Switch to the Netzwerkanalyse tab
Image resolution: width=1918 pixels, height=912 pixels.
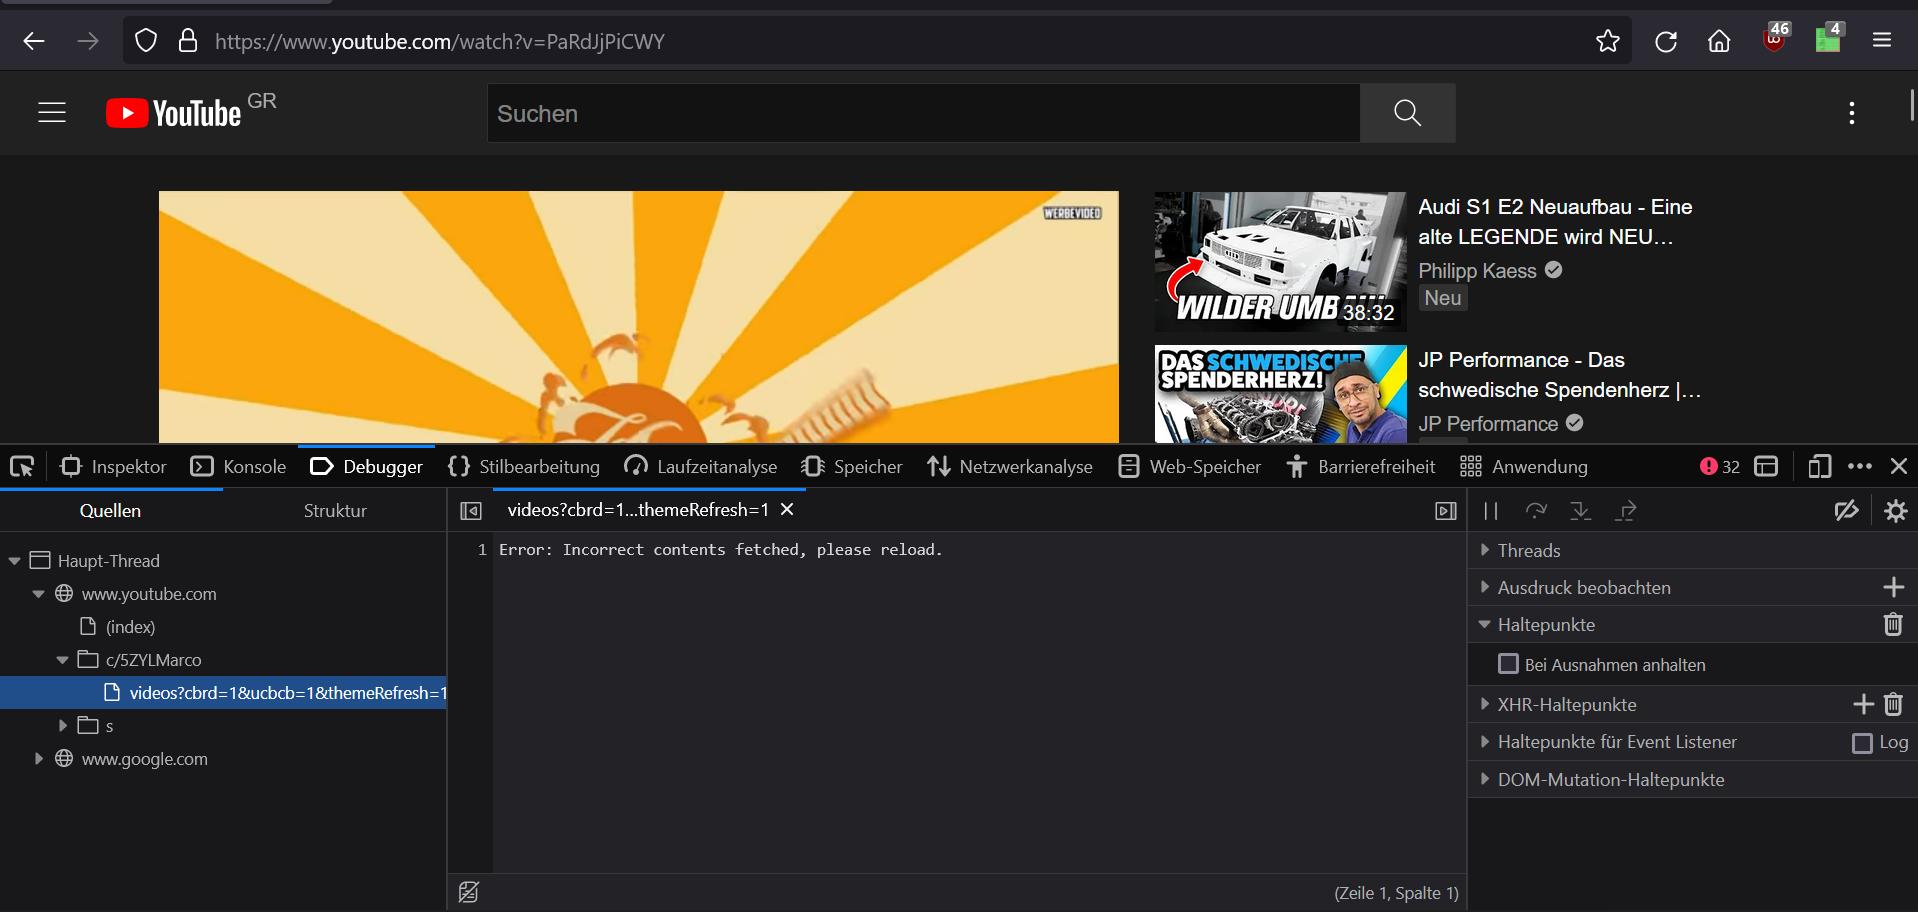tap(1027, 466)
